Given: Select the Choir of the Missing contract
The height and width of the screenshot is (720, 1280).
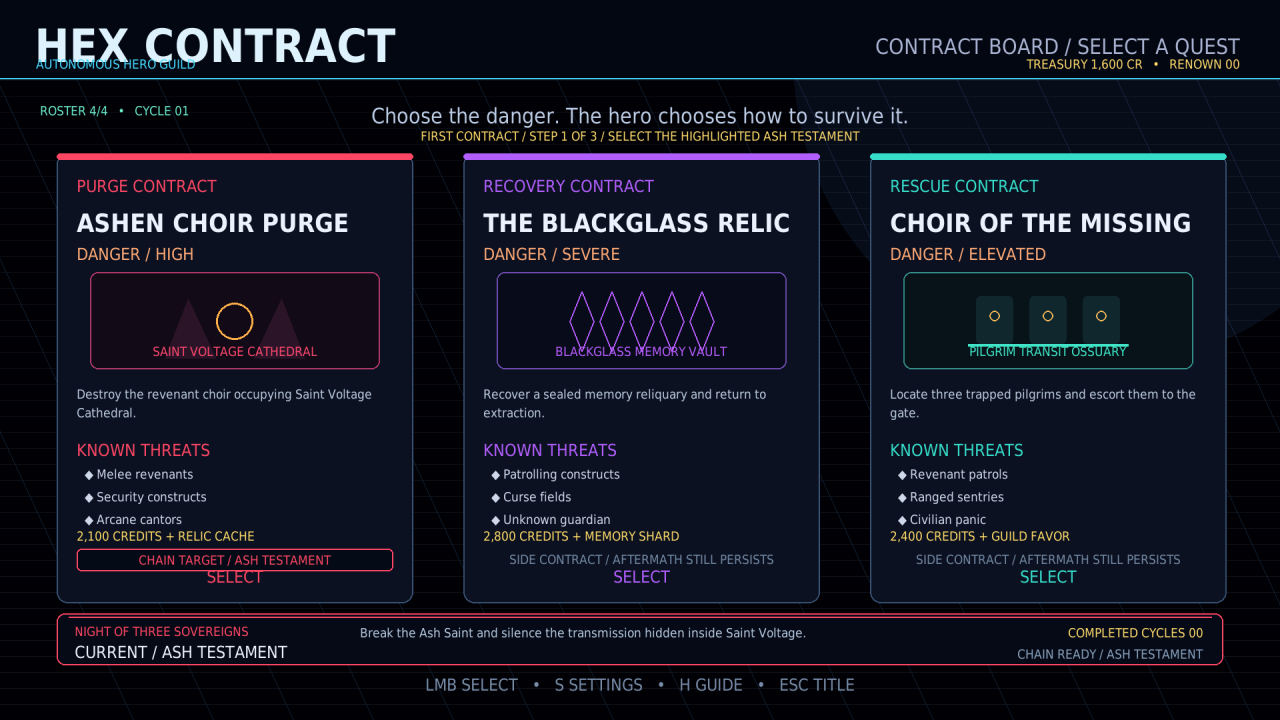Looking at the screenshot, I should pos(1048,577).
